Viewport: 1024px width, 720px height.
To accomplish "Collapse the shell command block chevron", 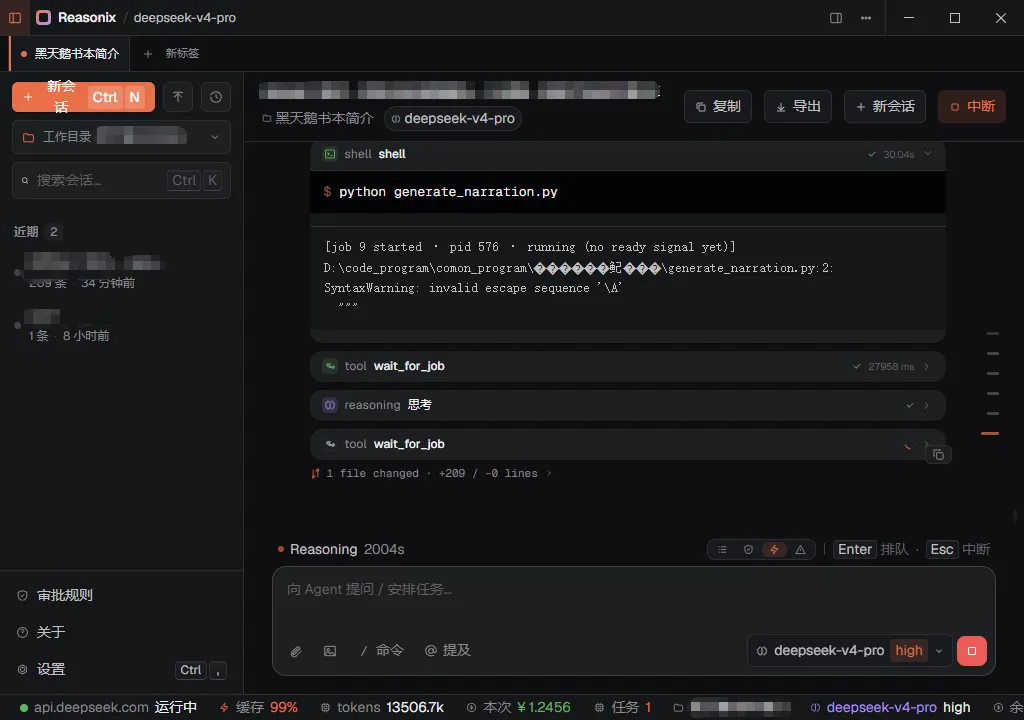I will [x=928, y=154].
